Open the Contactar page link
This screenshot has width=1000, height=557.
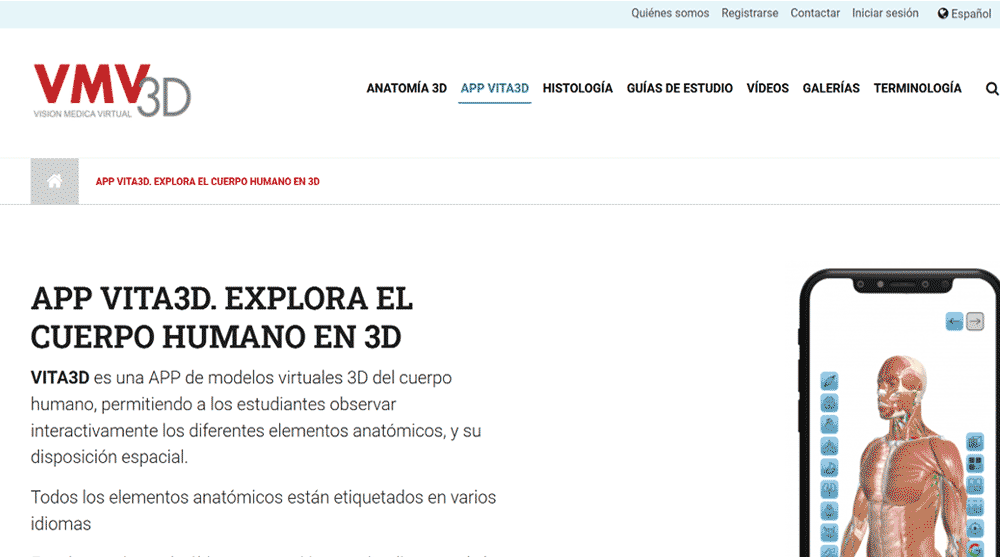click(814, 13)
